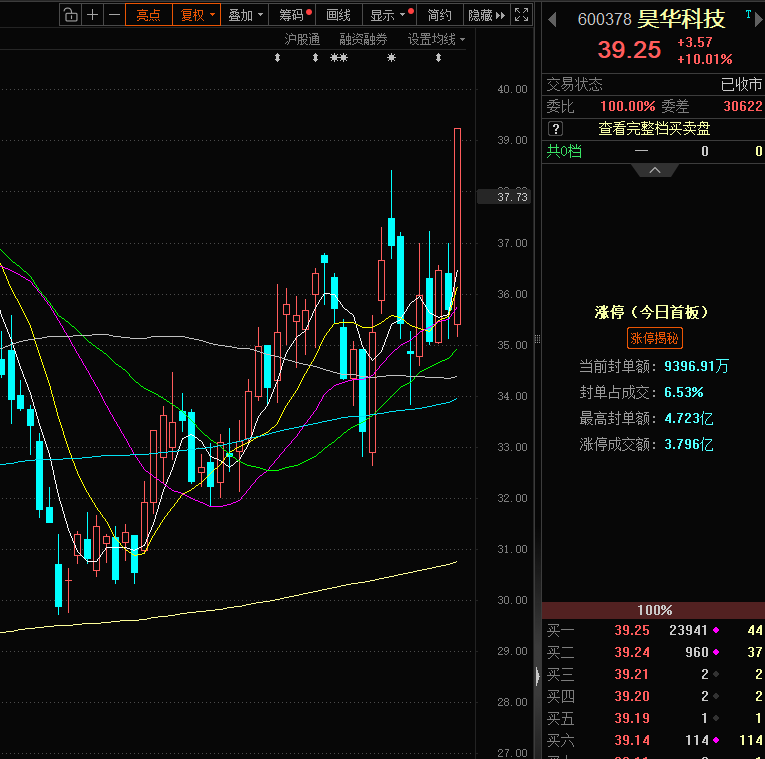Viewport: 765px width, 759px height.
Task: Toggle fullscreen chart icon
Action: 522,15
